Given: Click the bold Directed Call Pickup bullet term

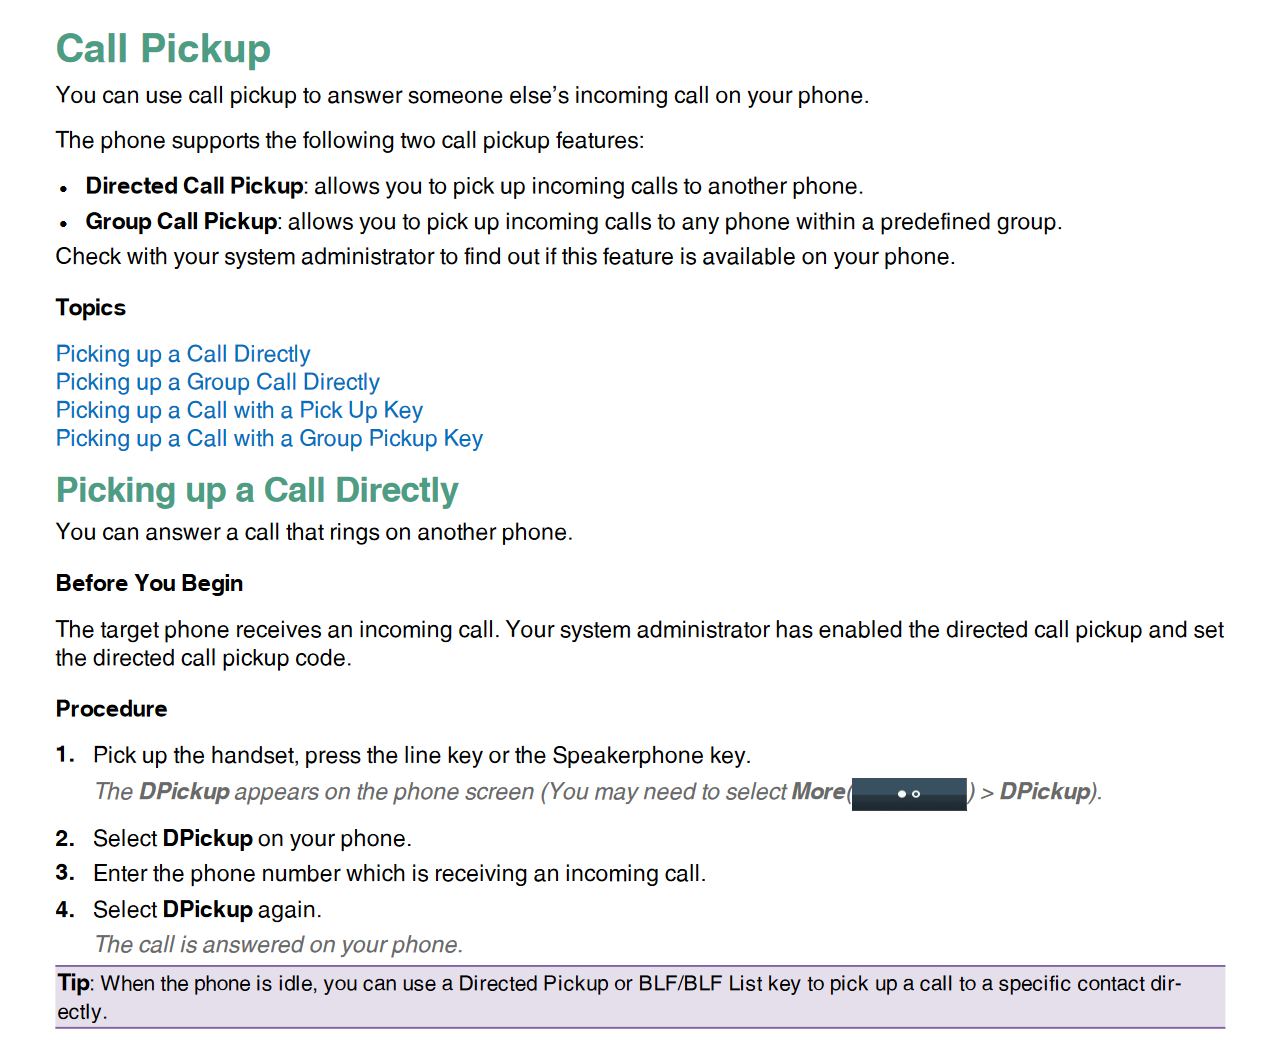Looking at the screenshot, I should tap(194, 186).
